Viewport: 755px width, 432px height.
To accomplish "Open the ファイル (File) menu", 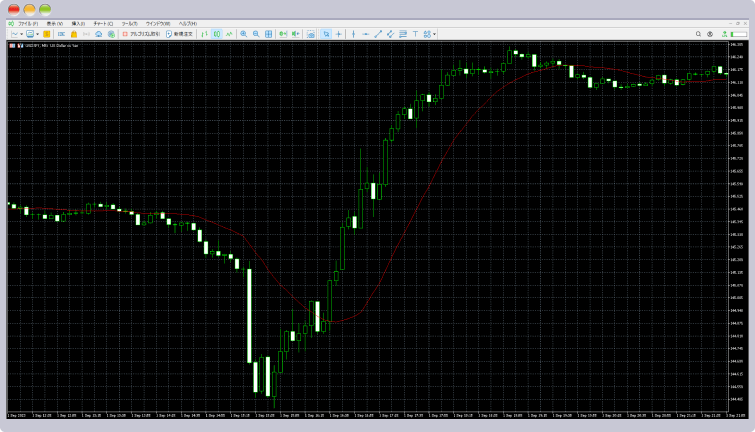I will click(x=26, y=22).
